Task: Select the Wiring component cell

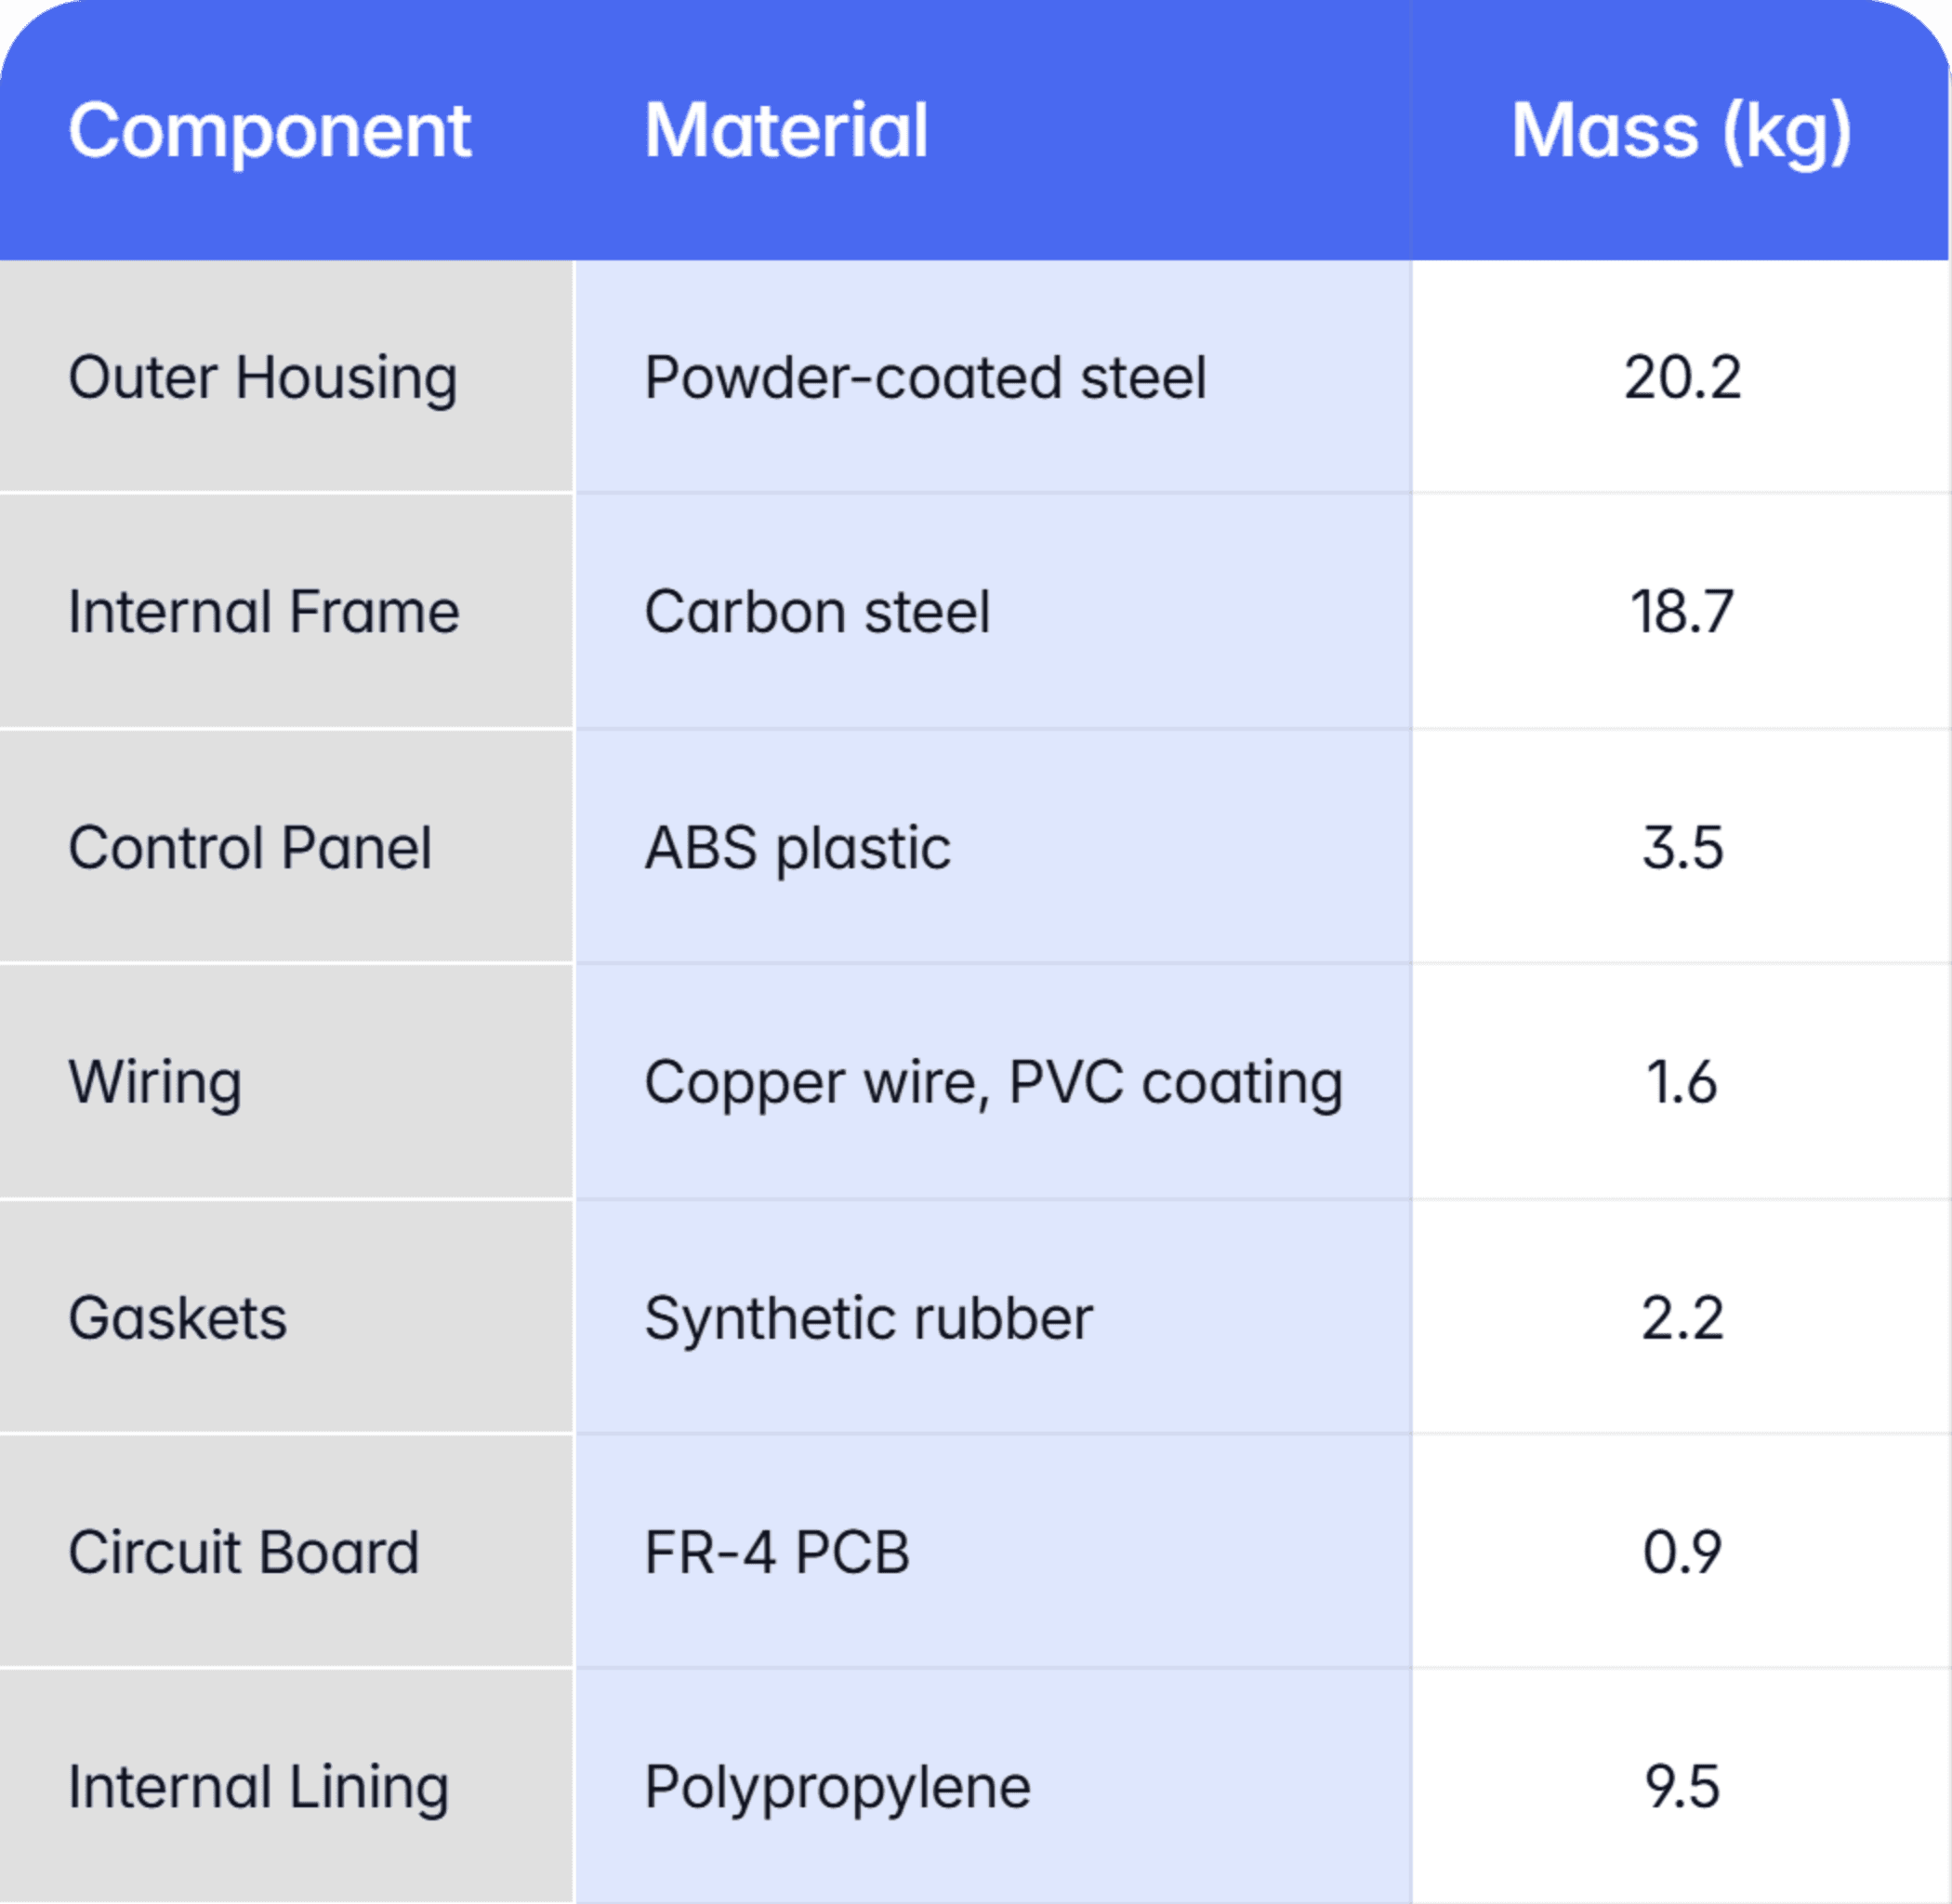Action: pyautogui.click(x=287, y=1082)
